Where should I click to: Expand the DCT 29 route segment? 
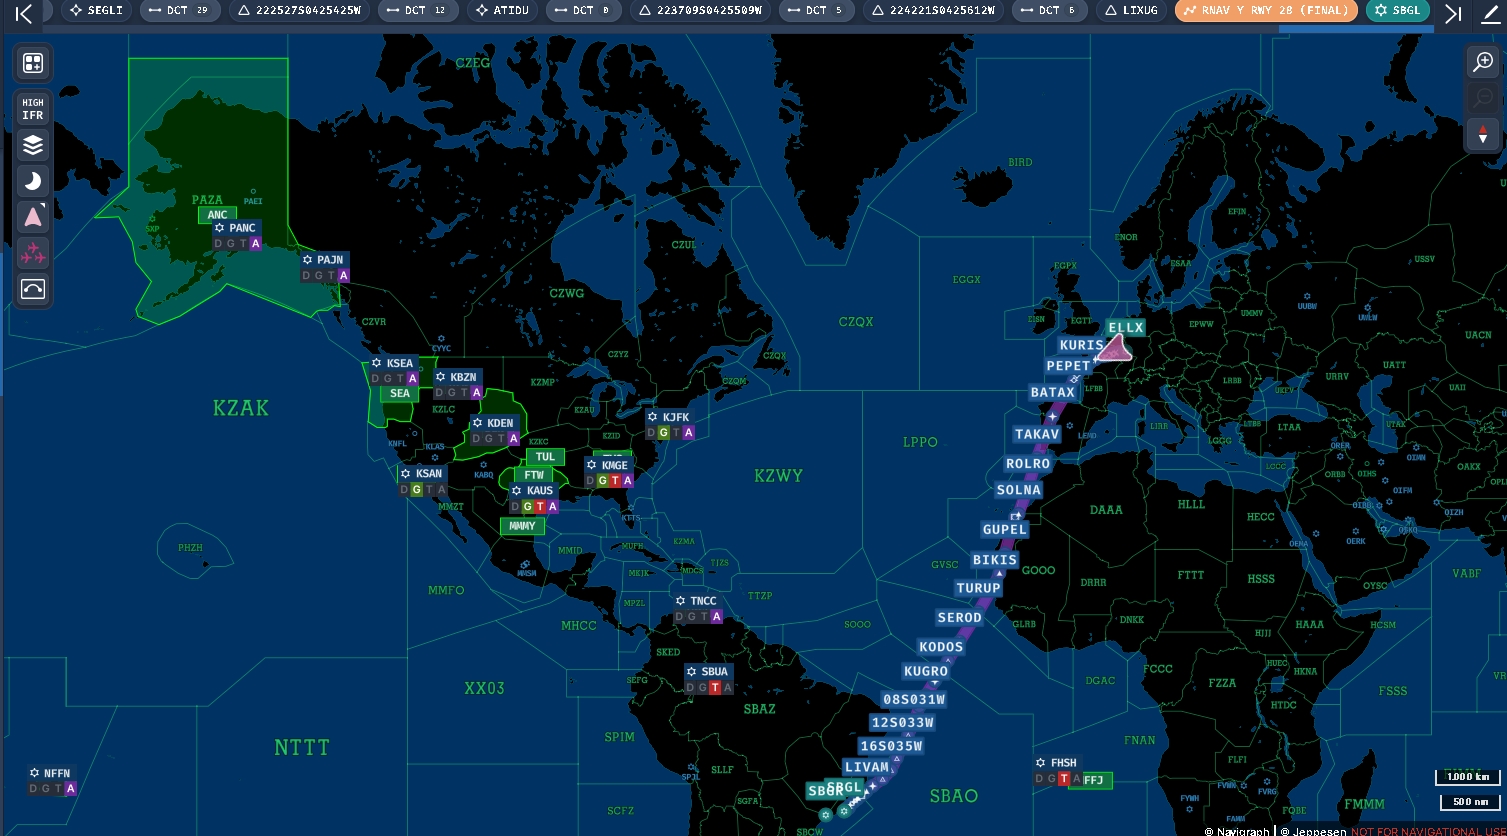176,11
